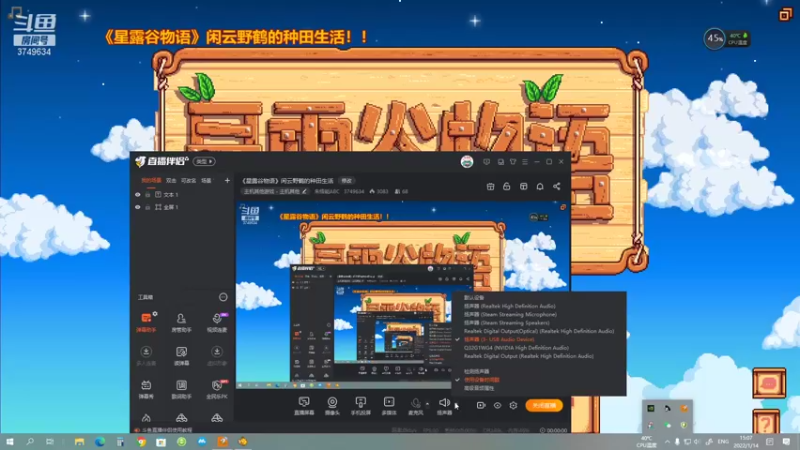
Task: Click the skin shirt icon in title bar
Action: (x=513, y=162)
